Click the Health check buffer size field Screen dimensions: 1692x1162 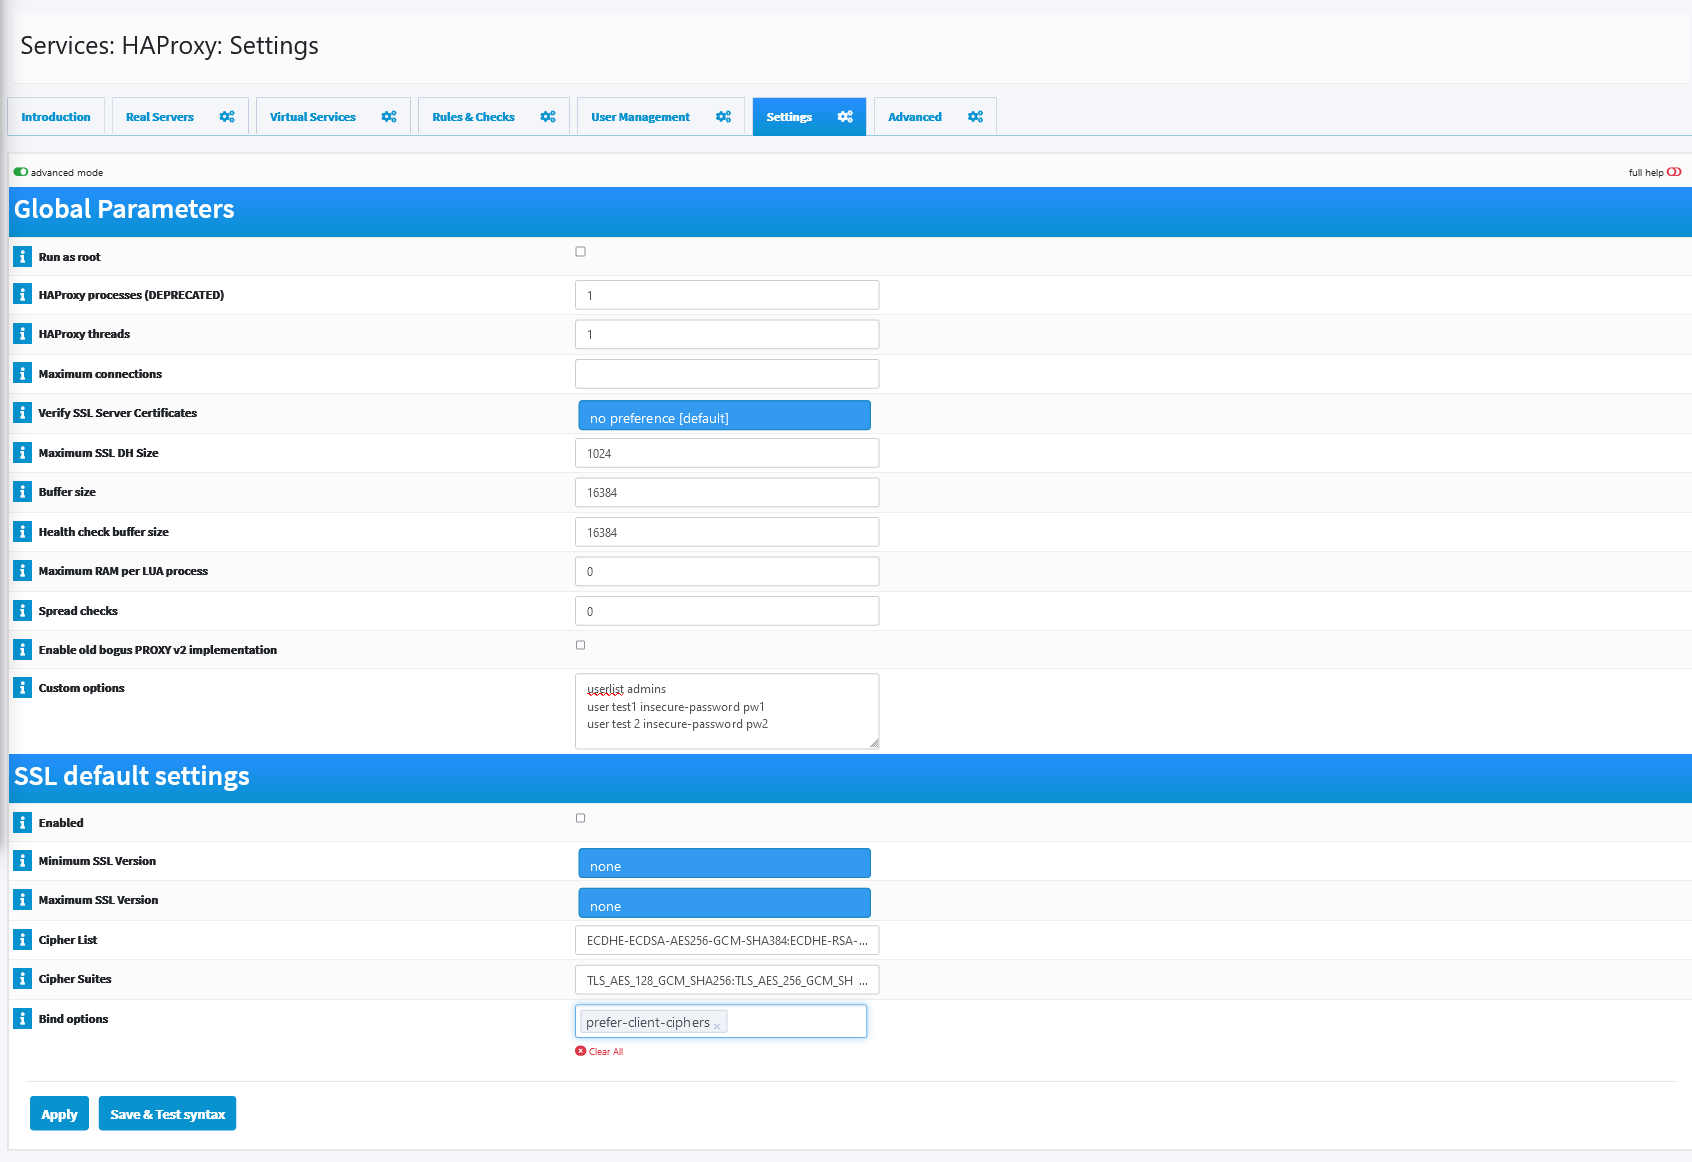coord(727,532)
